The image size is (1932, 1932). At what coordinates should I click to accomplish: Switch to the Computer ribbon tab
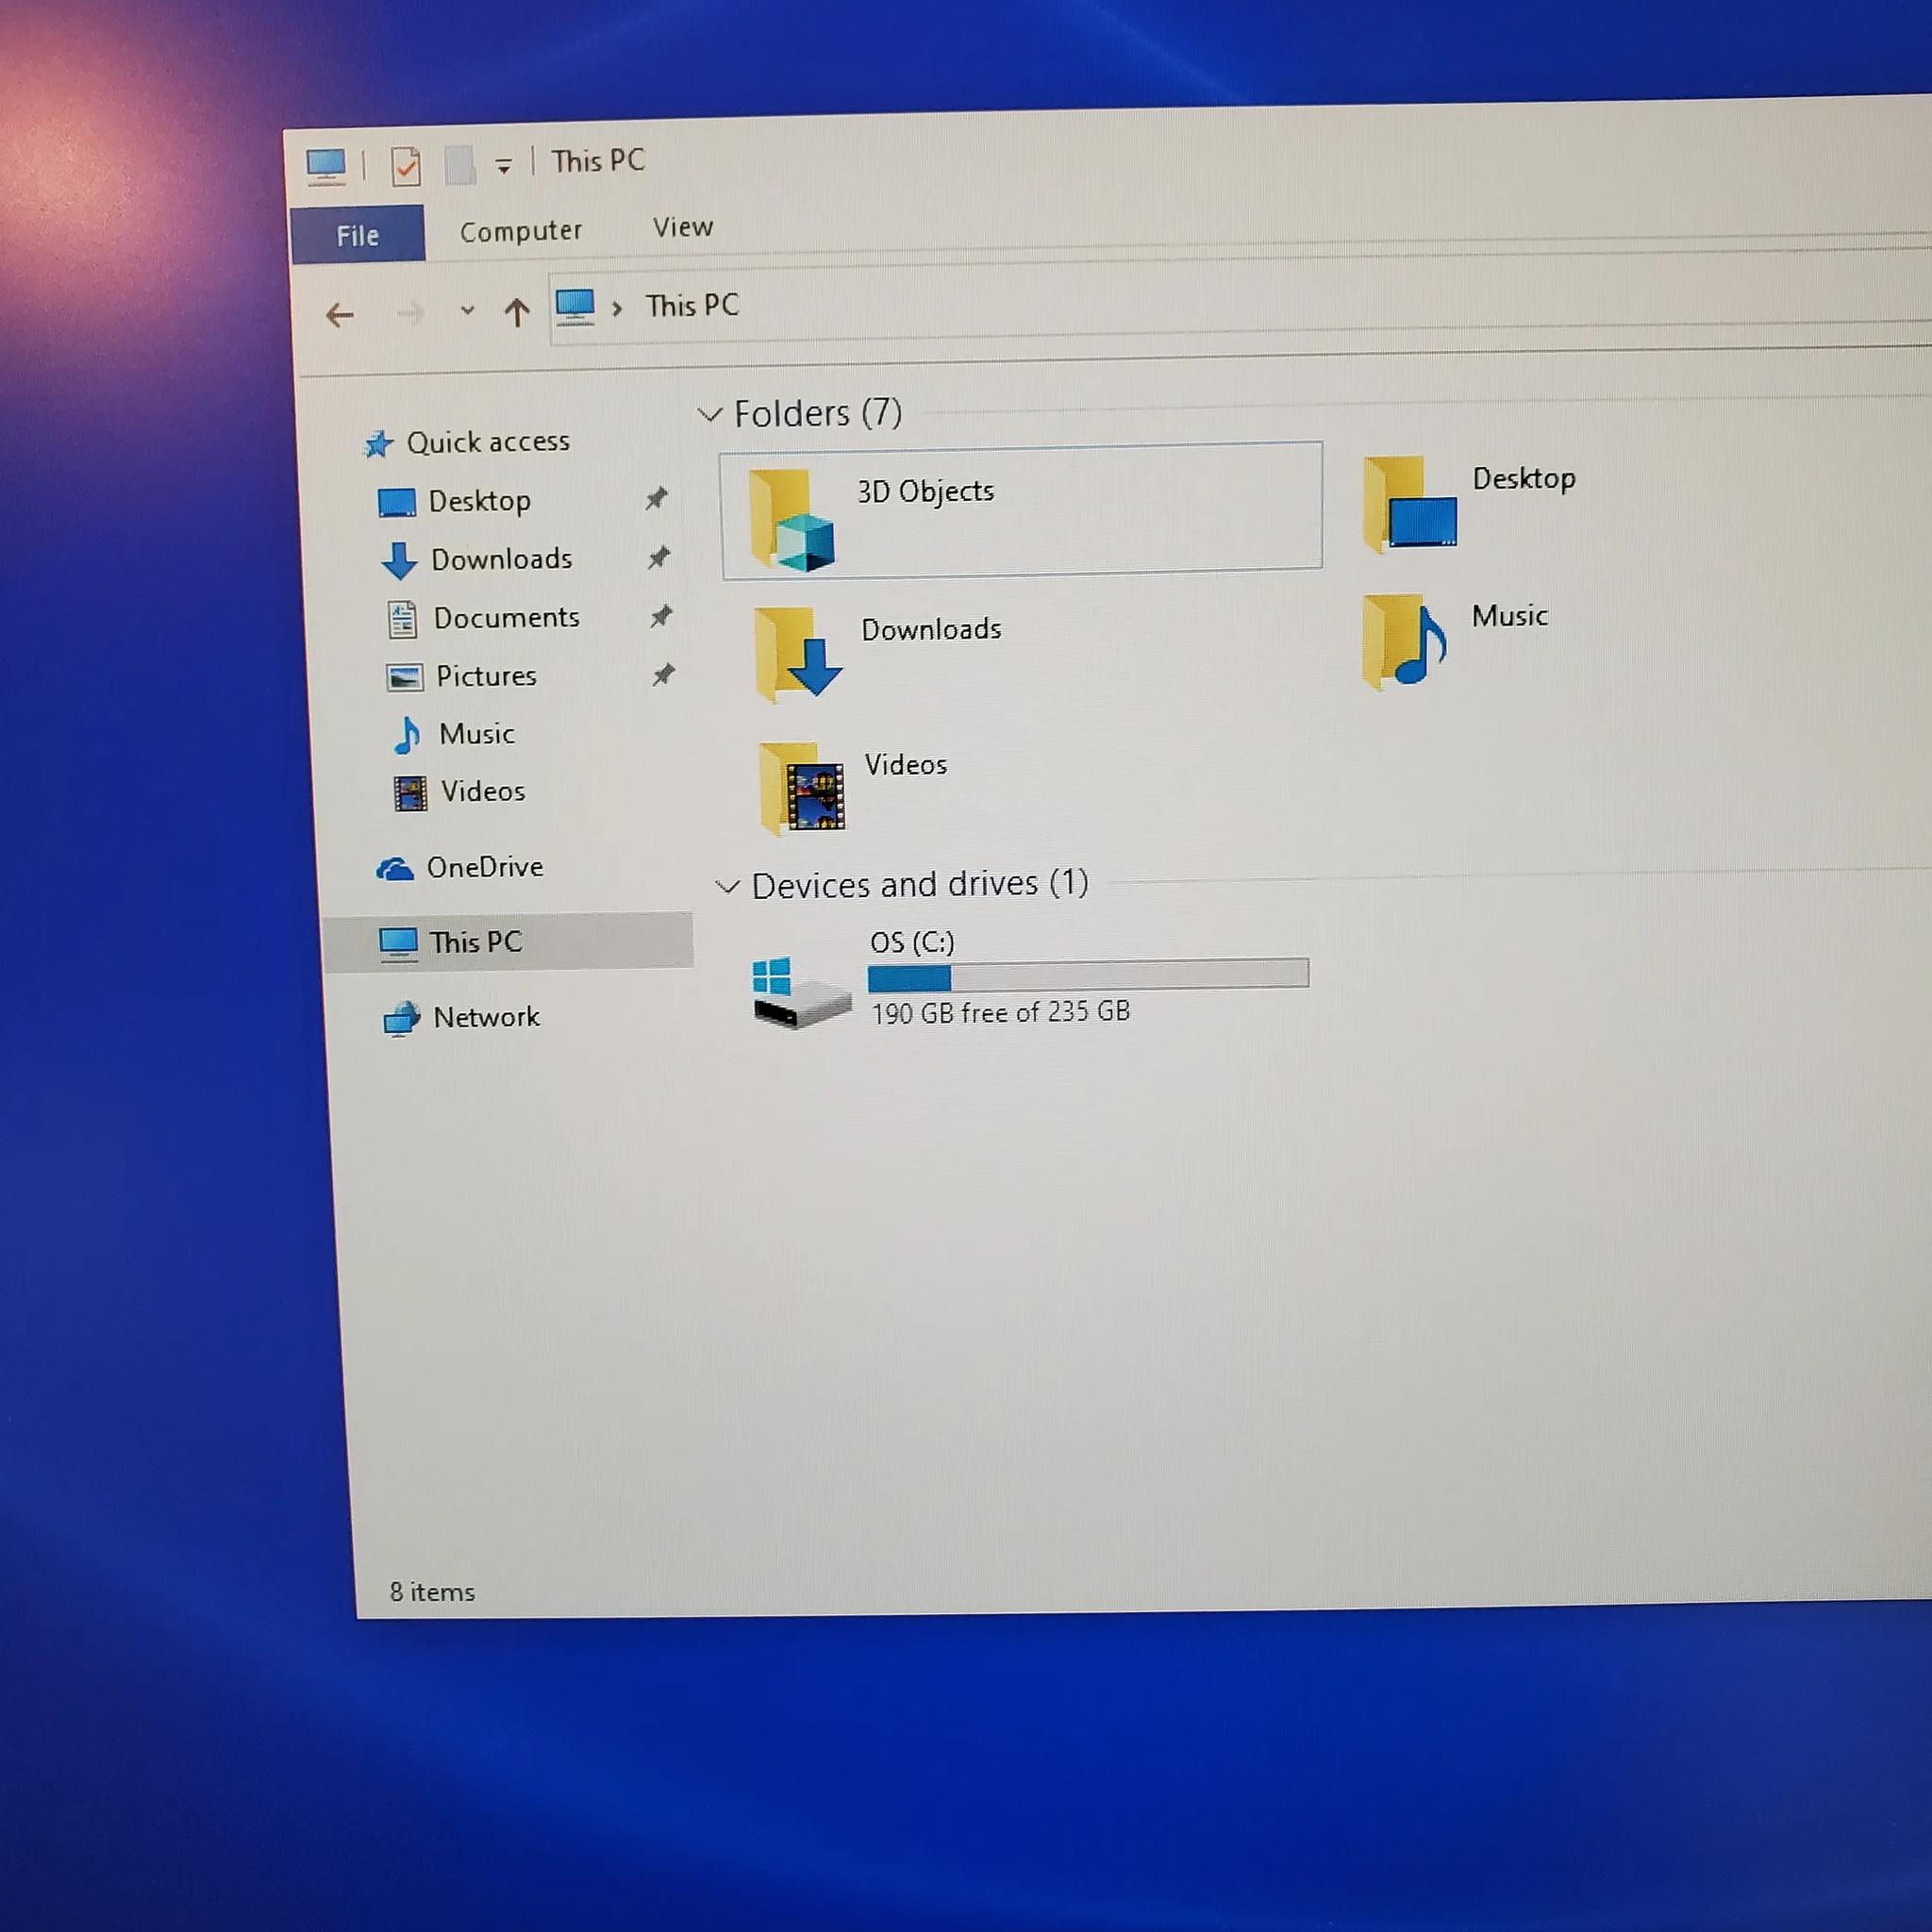click(521, 231)
